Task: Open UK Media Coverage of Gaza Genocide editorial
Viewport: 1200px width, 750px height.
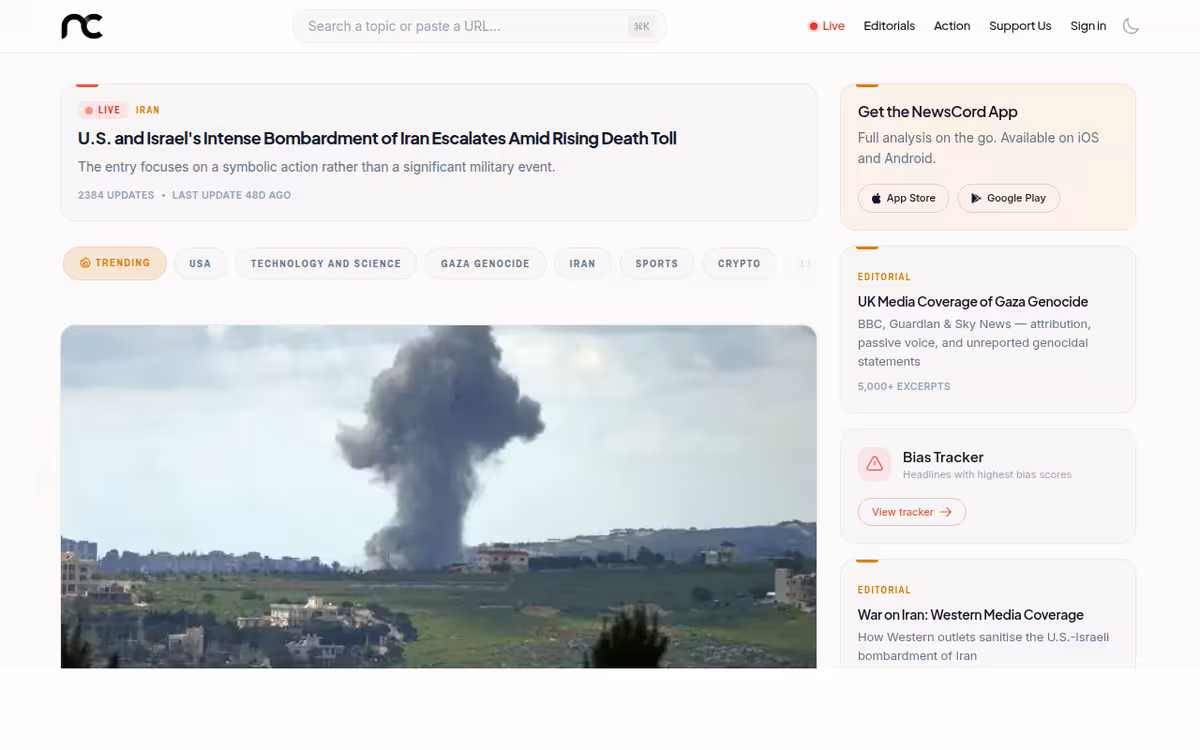Action: pyautogui.click(x=973, y=301)
